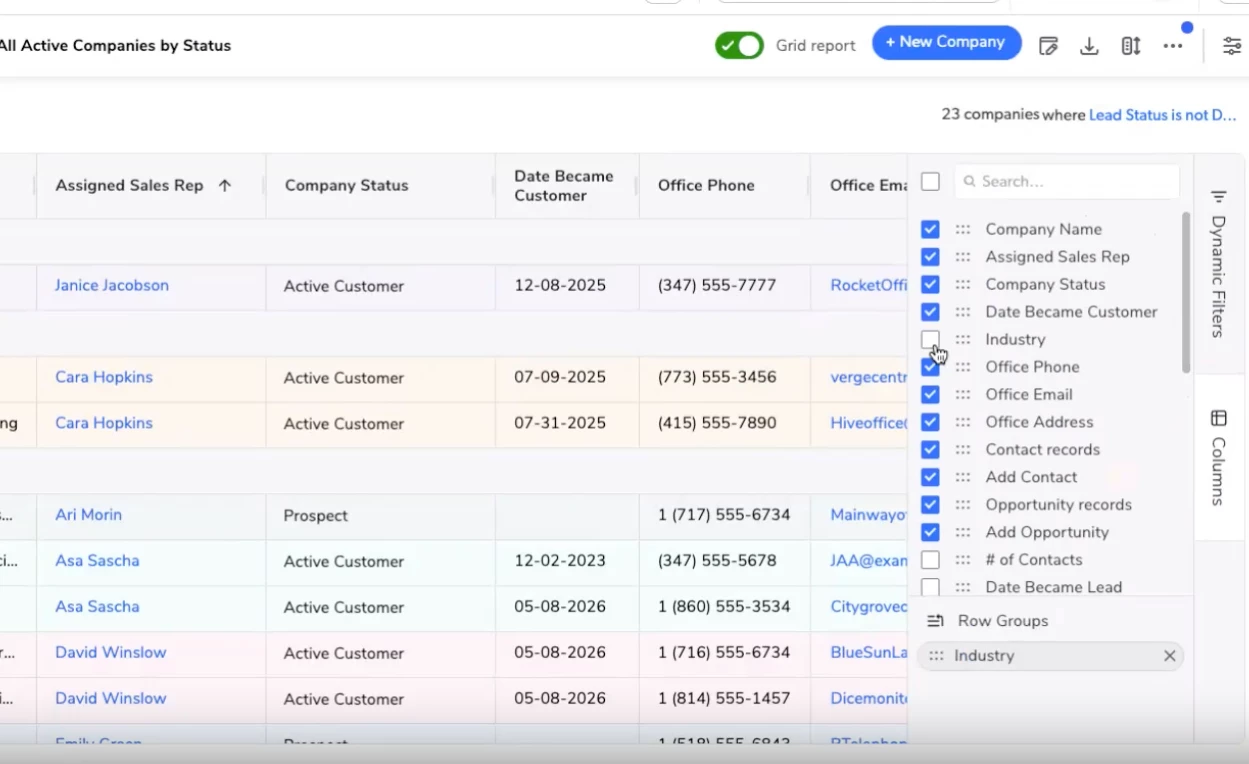This screenshot has width=1249, height=764.
Task: Click drag handle next to Contact records
Action: 962,449
